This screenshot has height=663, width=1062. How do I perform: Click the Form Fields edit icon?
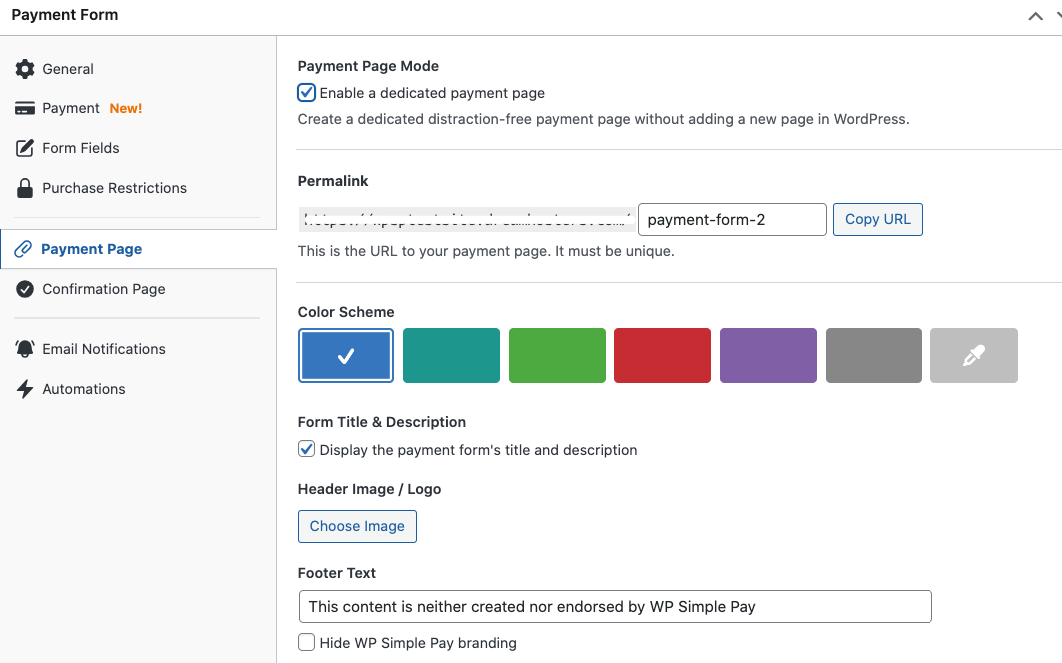point(25,148)
